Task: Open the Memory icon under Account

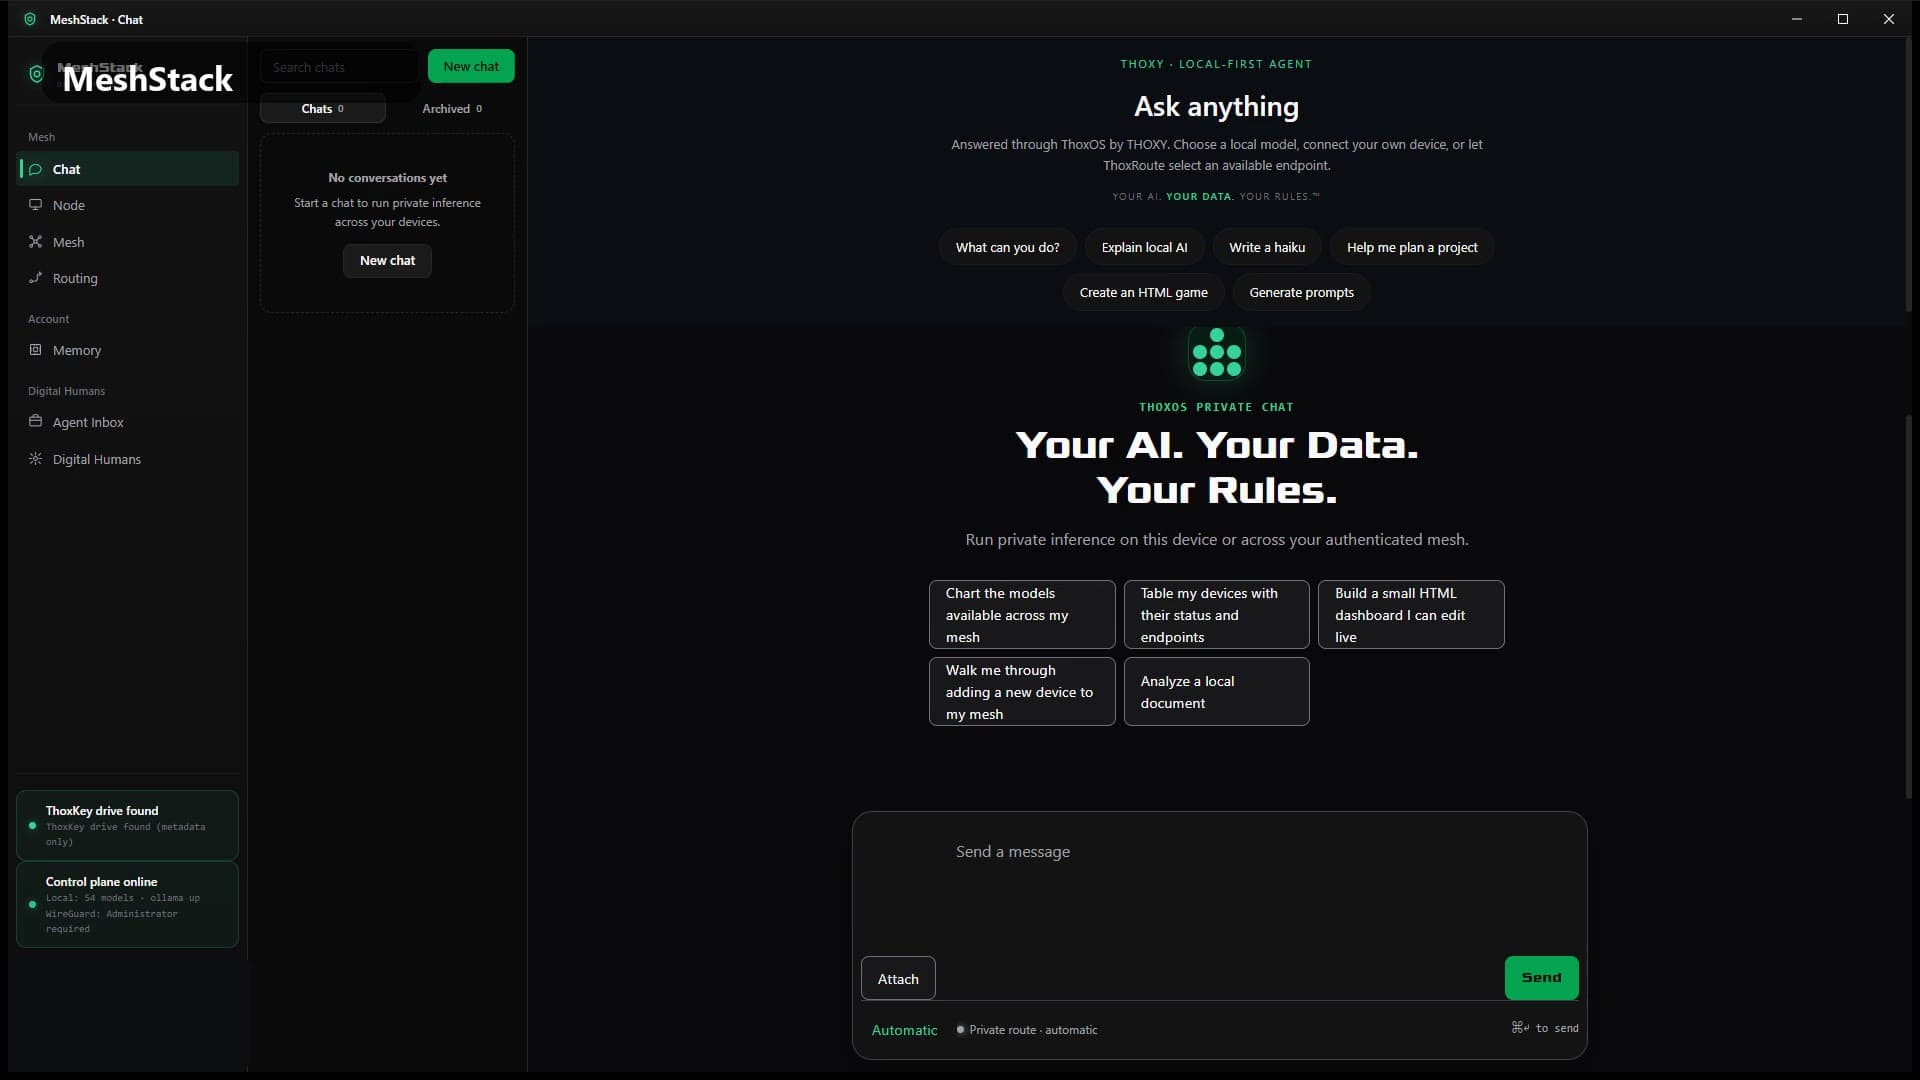Action: (x=35, y=350)
